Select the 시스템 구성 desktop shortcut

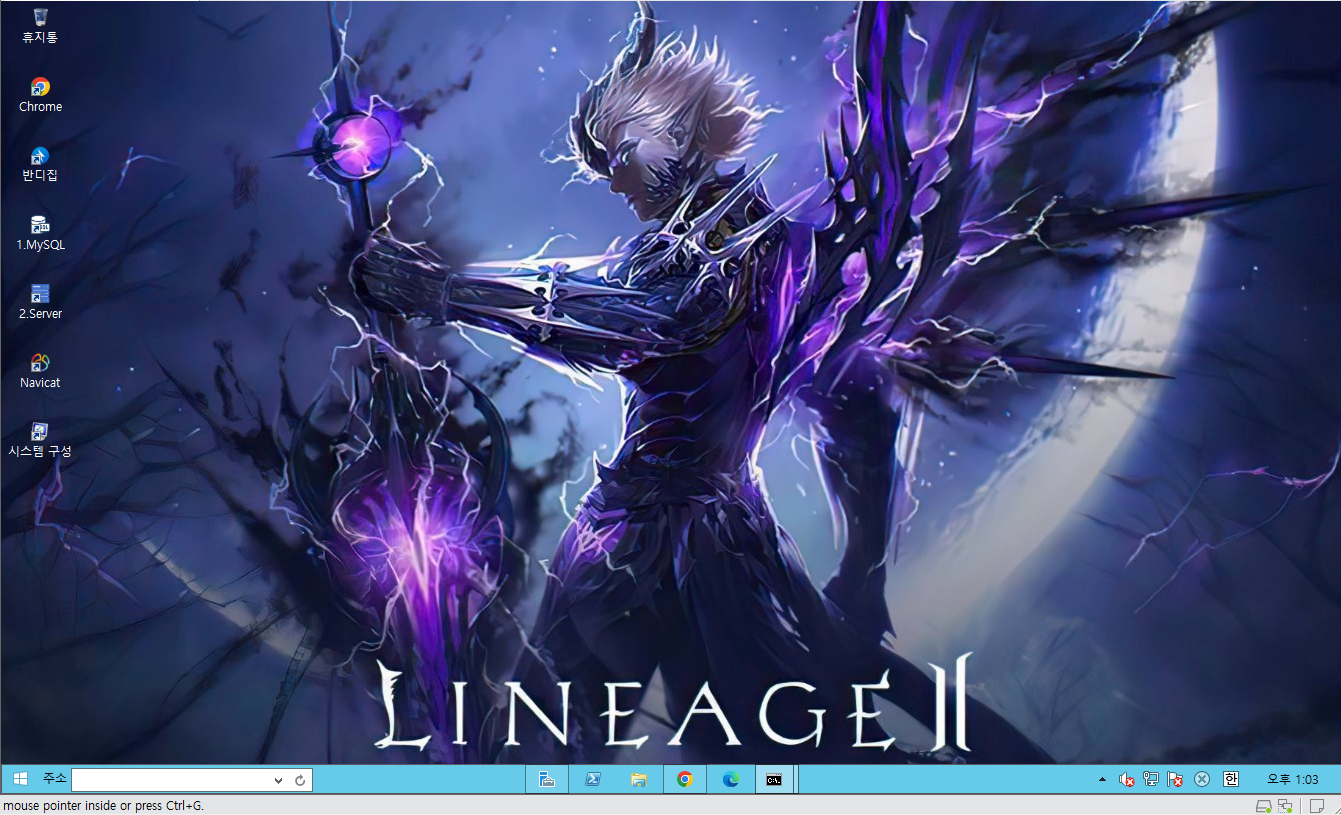tap(40, 439)
